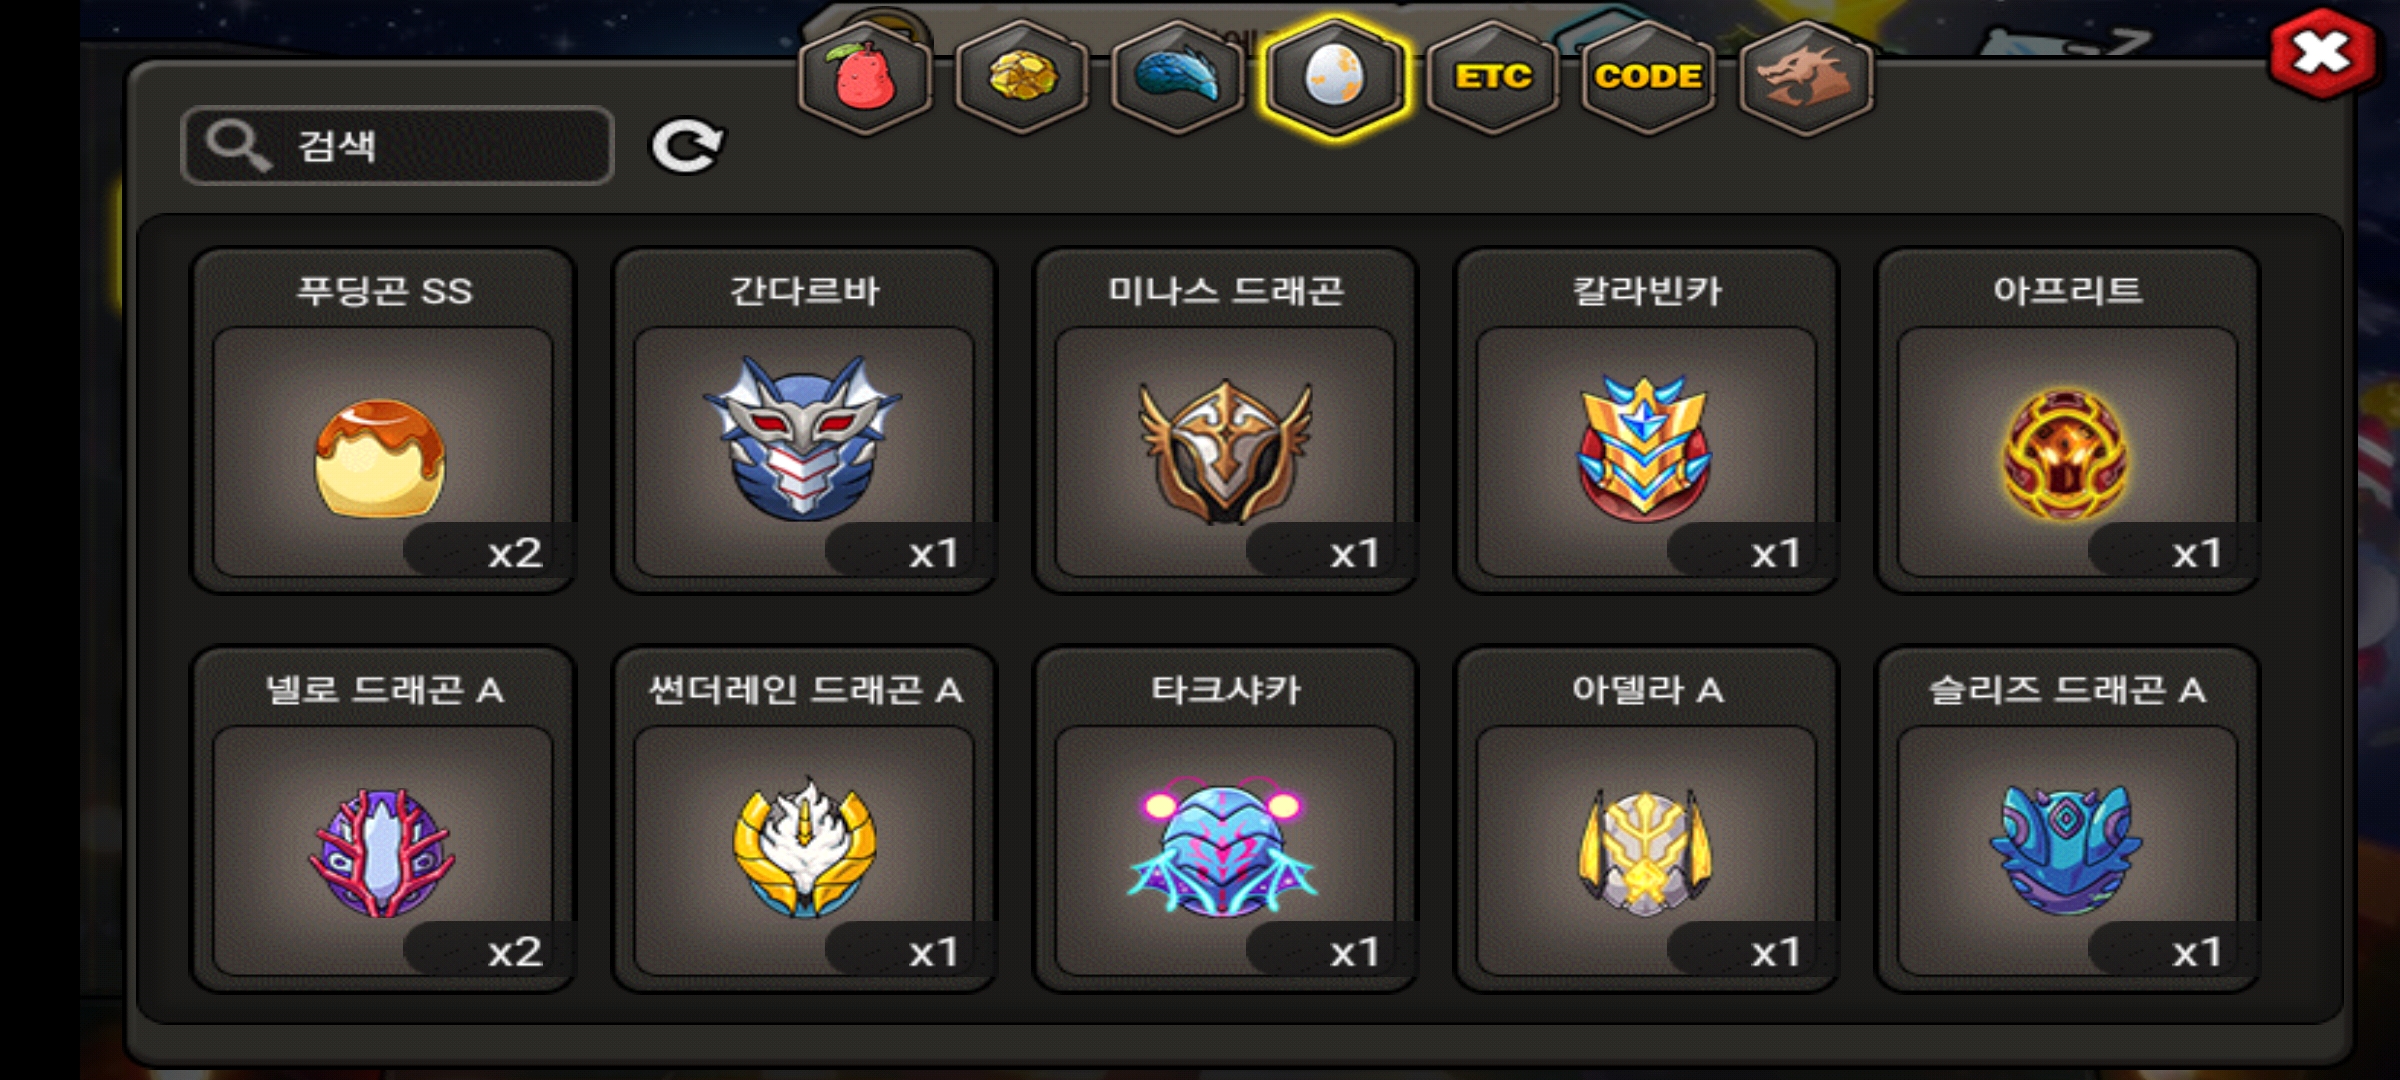Image resolution: width=2400 pixels, height=1080 pixels.
Task: Click the 검색 search field
Action: (x=397, y=146)
